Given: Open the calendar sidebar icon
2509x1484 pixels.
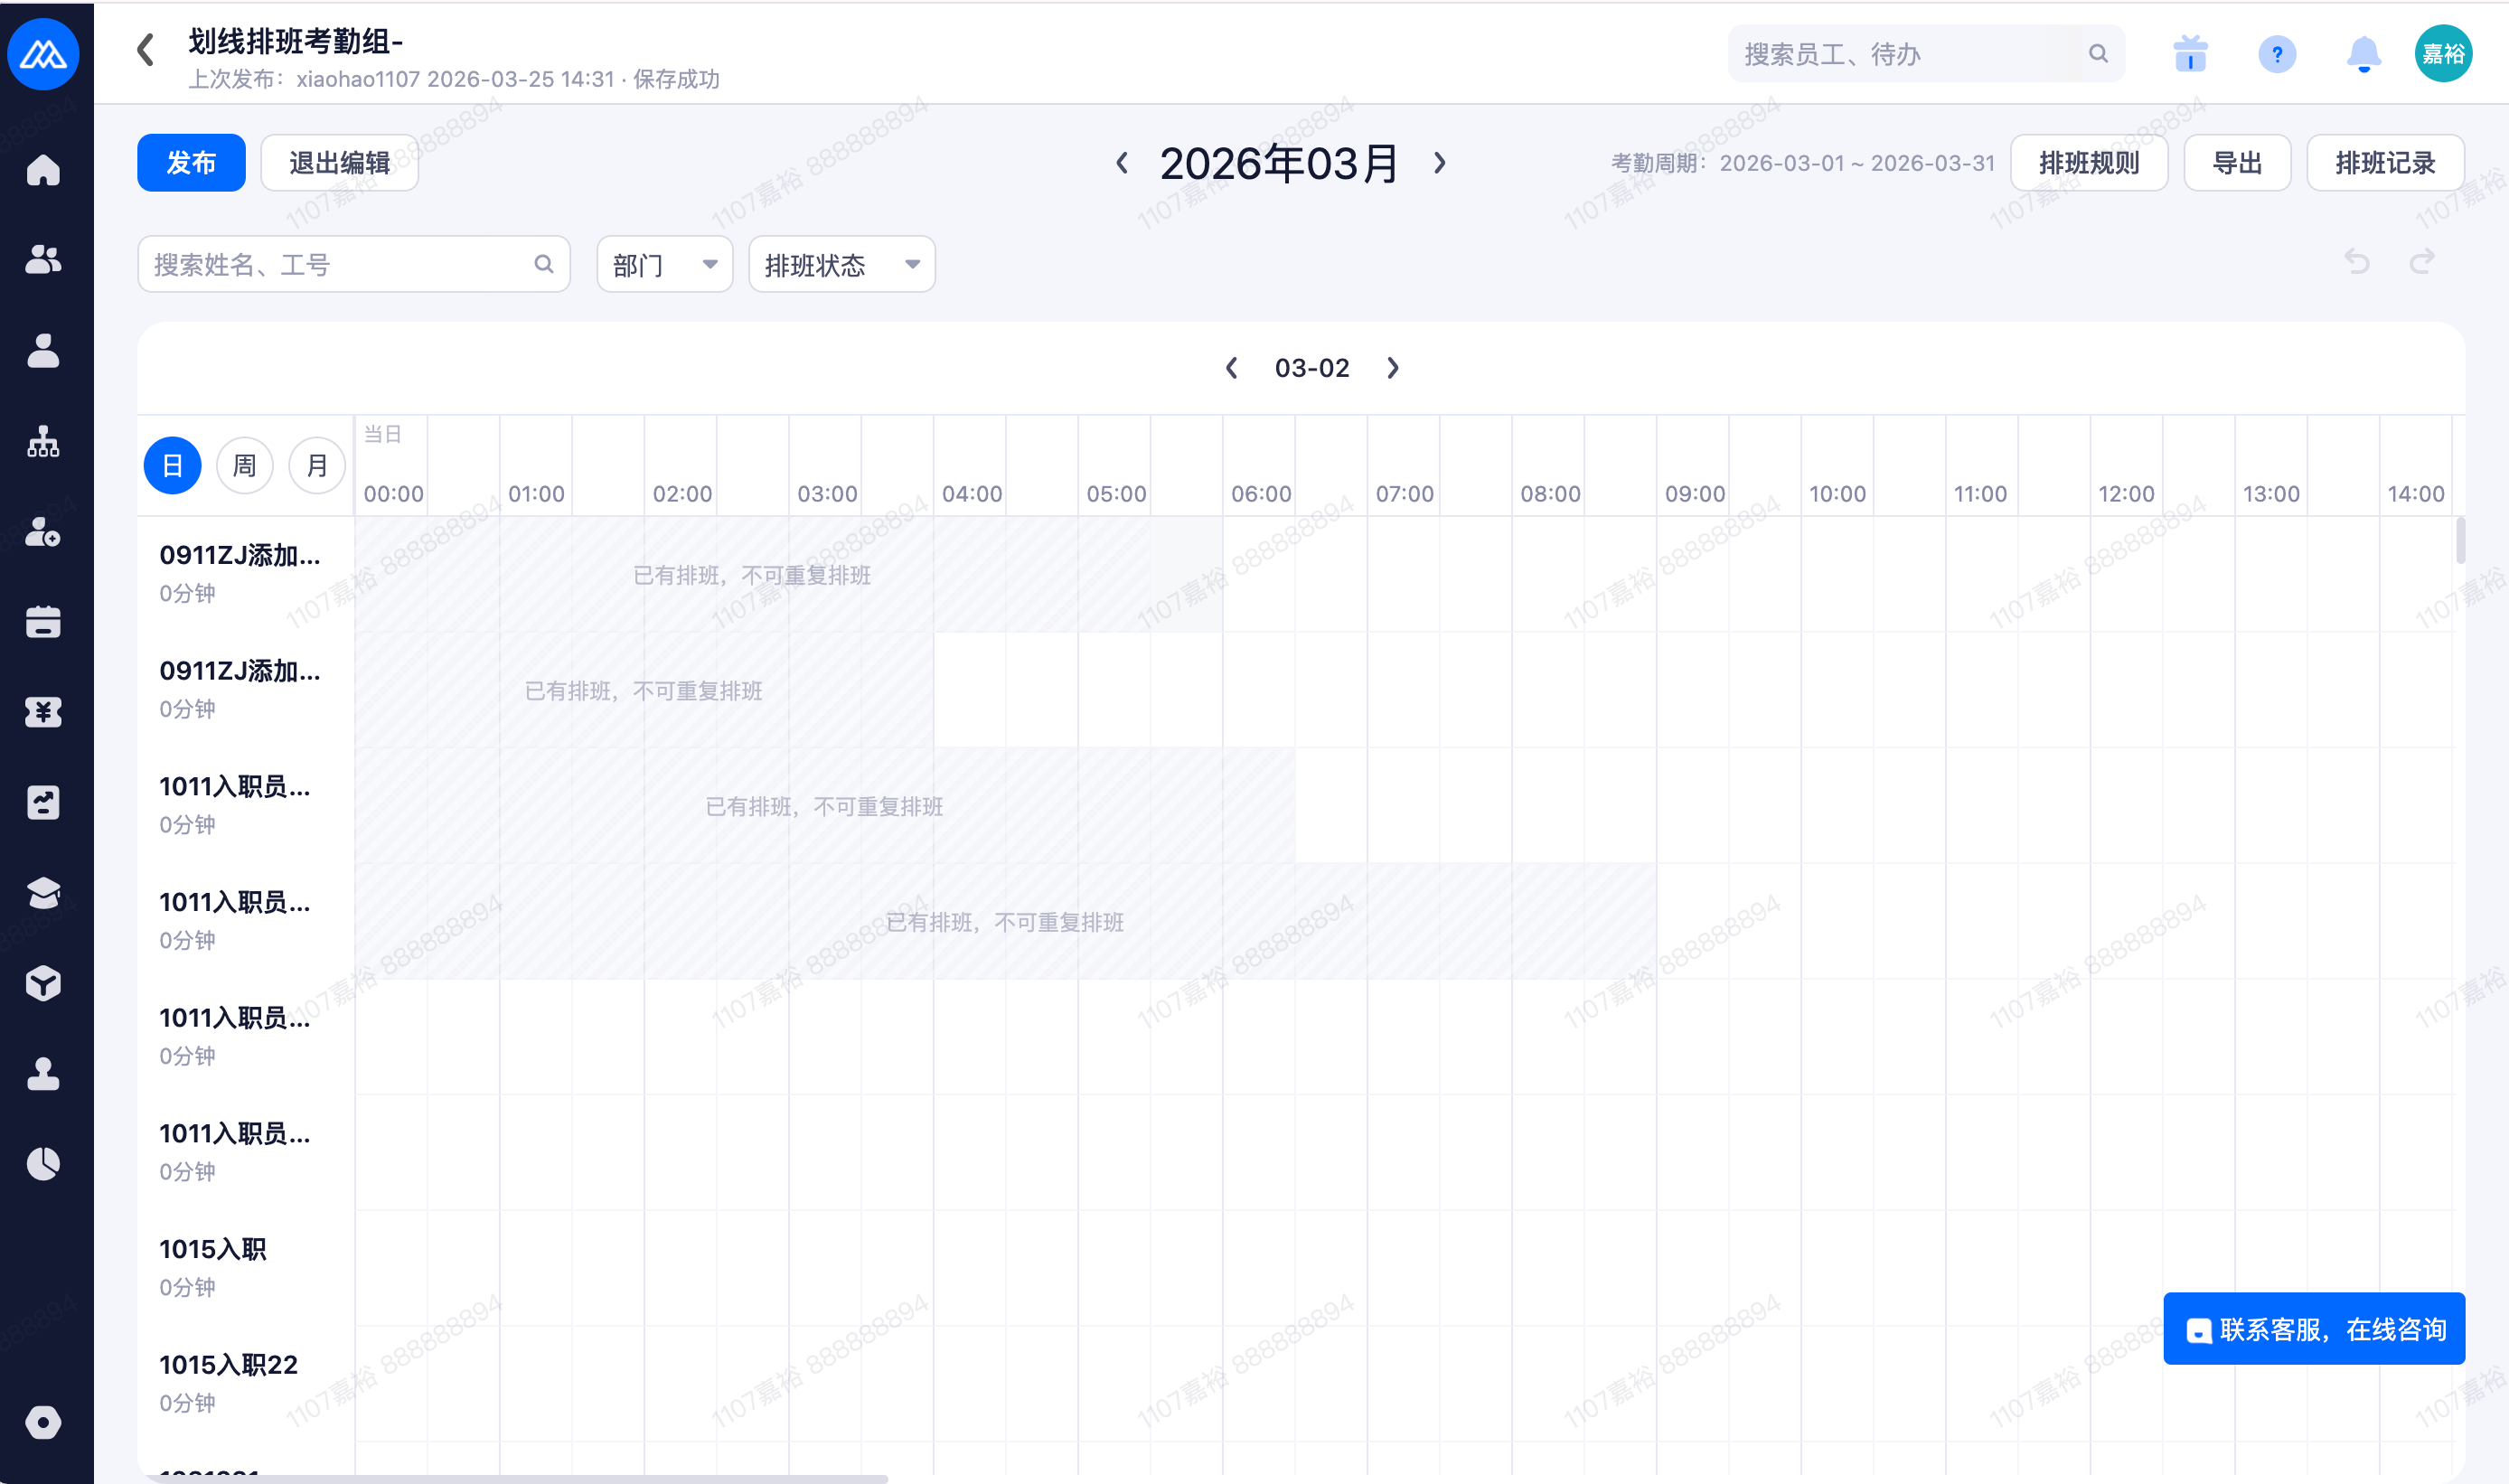Looking at the screenshot, I should (x=43, y=622).
